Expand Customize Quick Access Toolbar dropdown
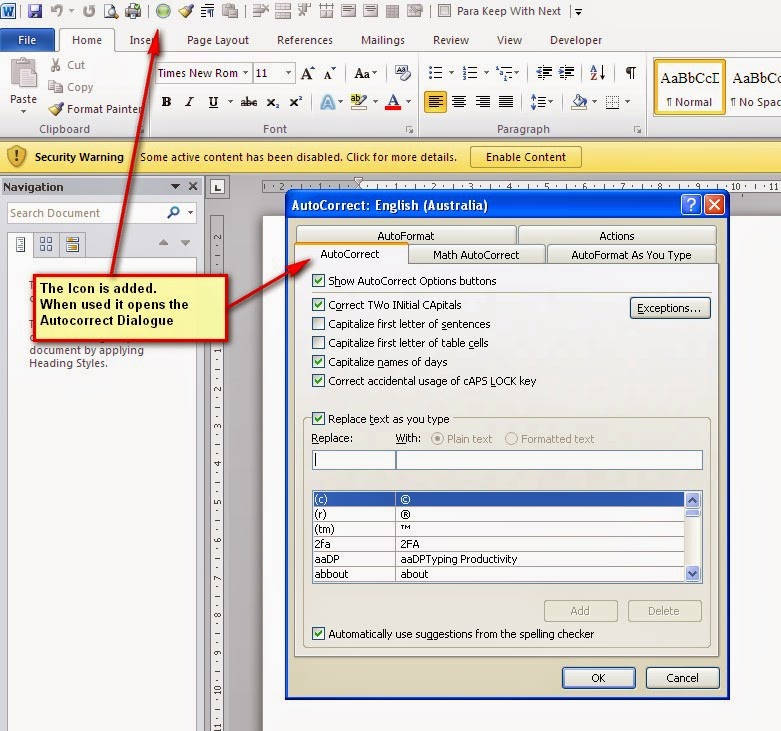This screenshot has height=731, width=781. click(578, 11)
